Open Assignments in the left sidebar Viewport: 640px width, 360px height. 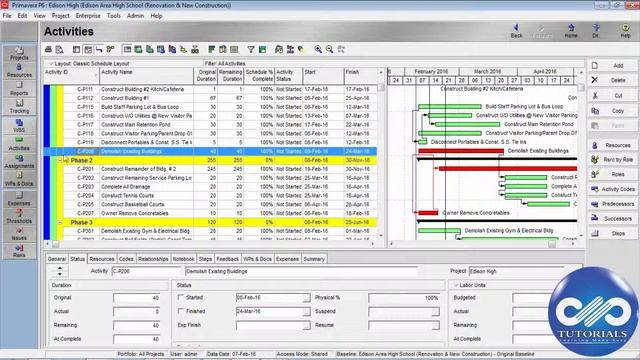tap(19, 162)
